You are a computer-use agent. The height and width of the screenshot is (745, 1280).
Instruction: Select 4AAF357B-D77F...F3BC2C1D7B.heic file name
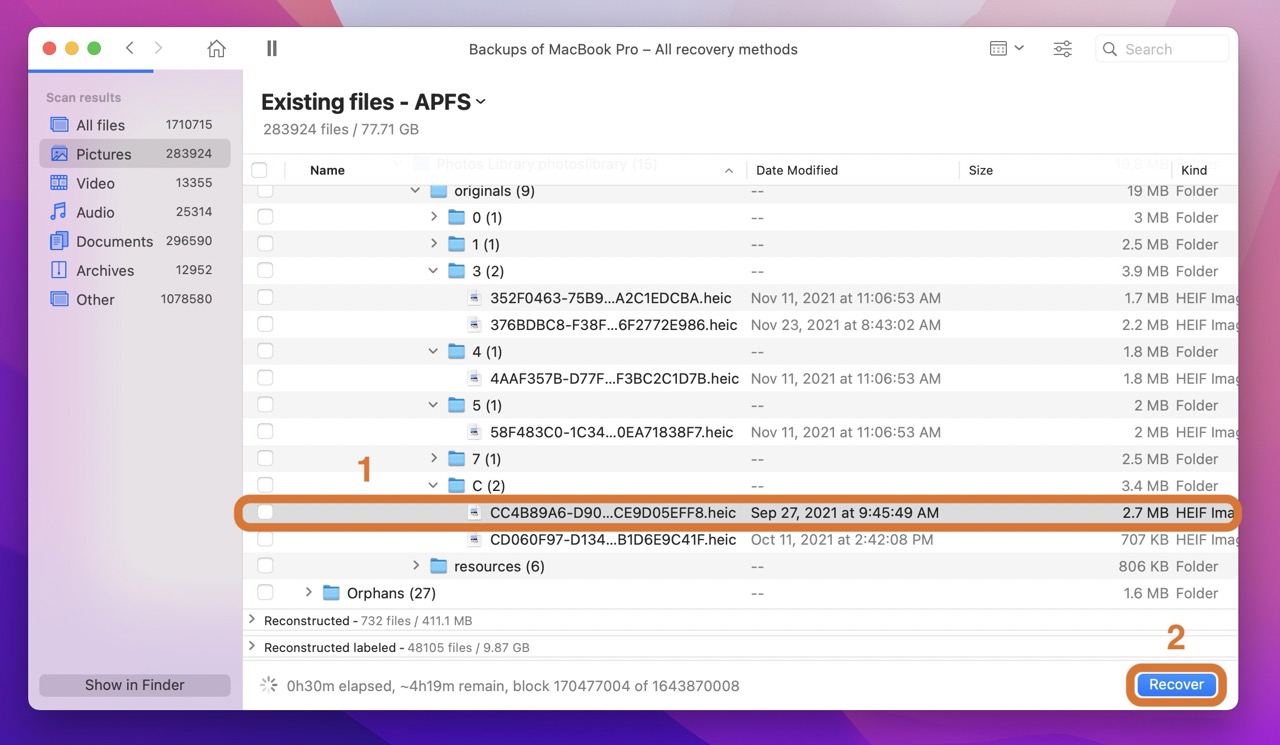click(x=614, y=378)
